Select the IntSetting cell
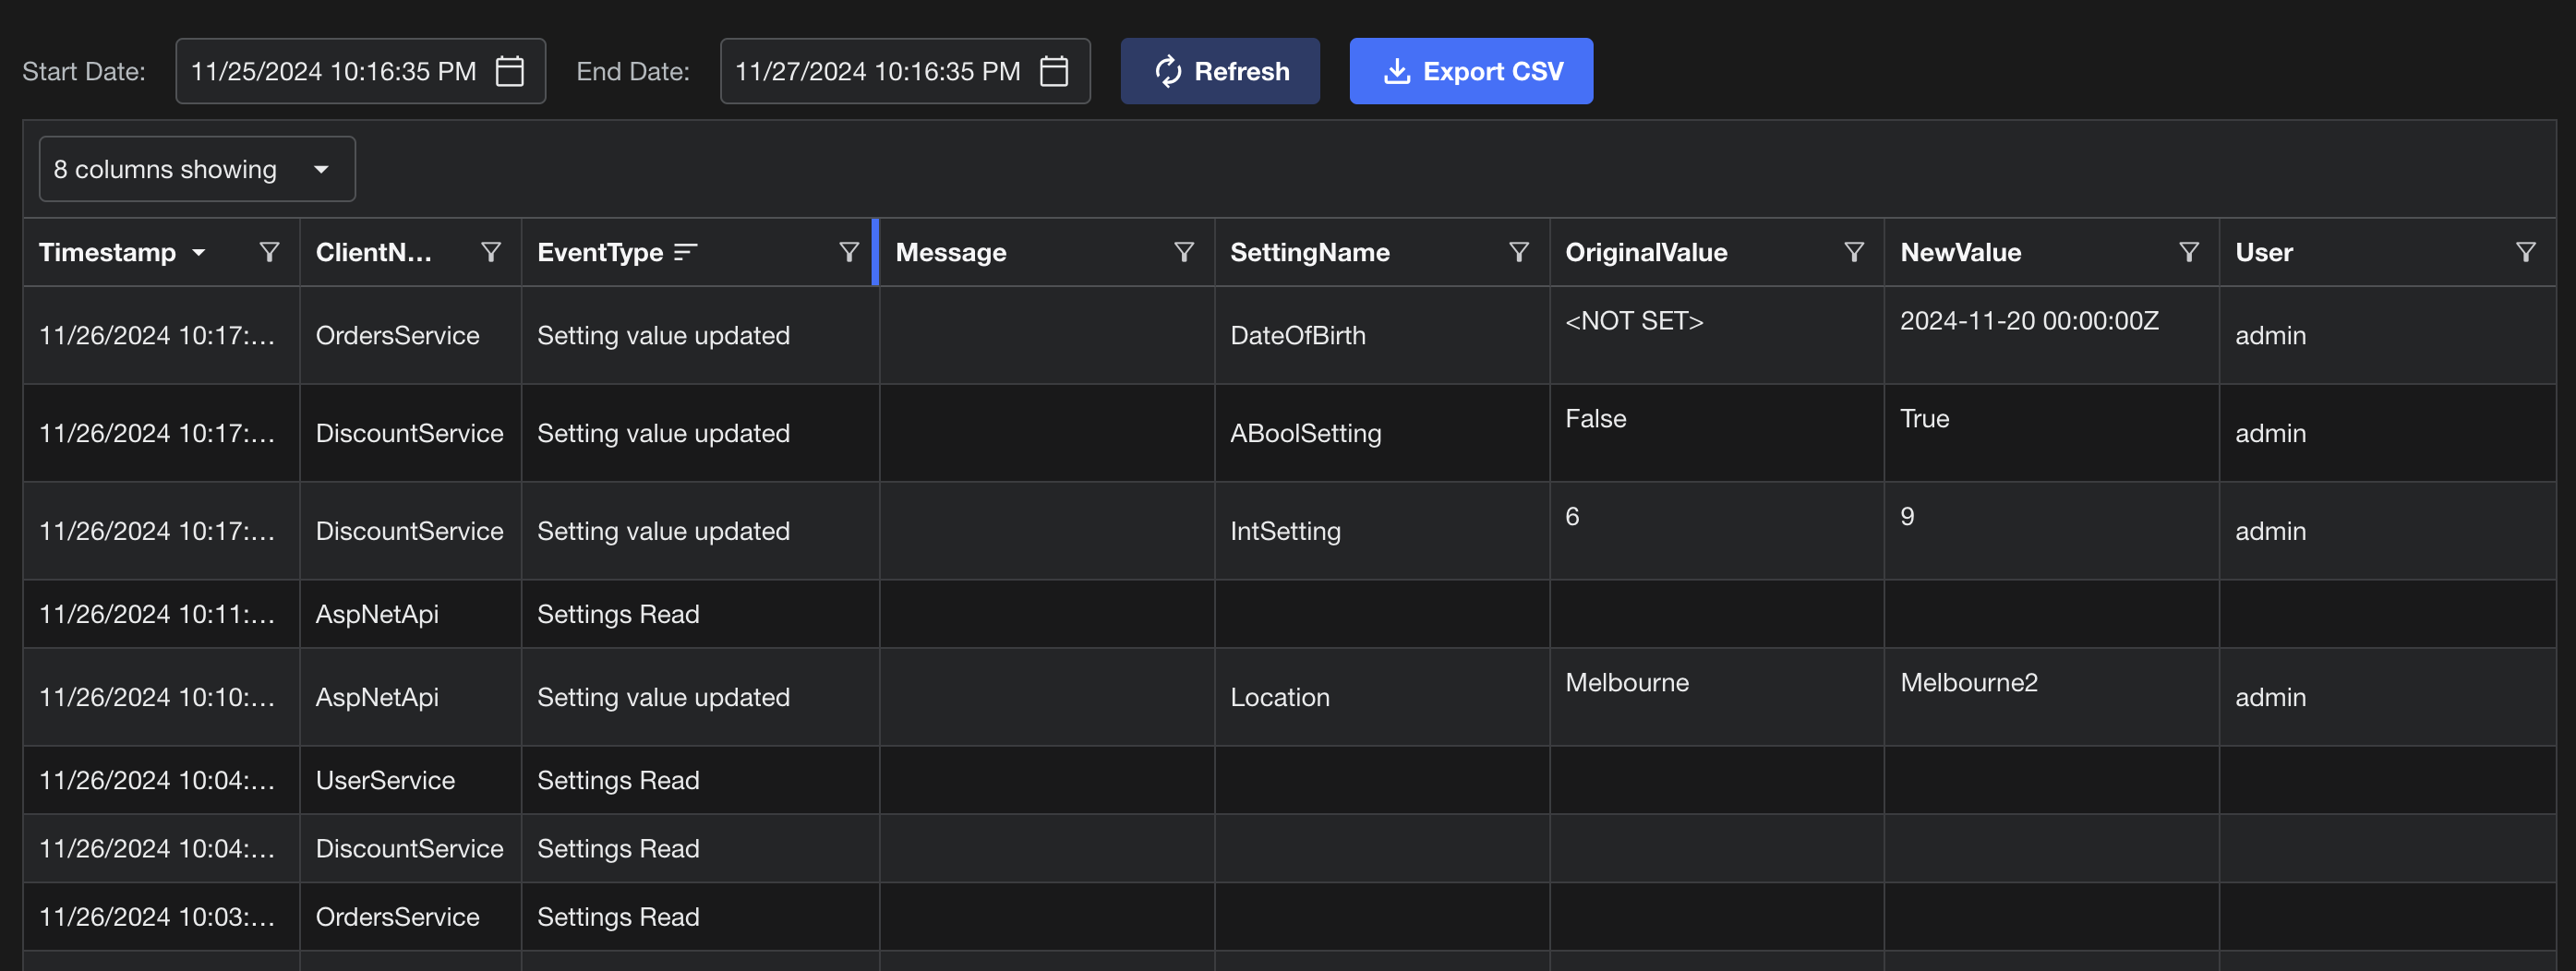Screen dimensions: 2576x971 coord(1382,531)
